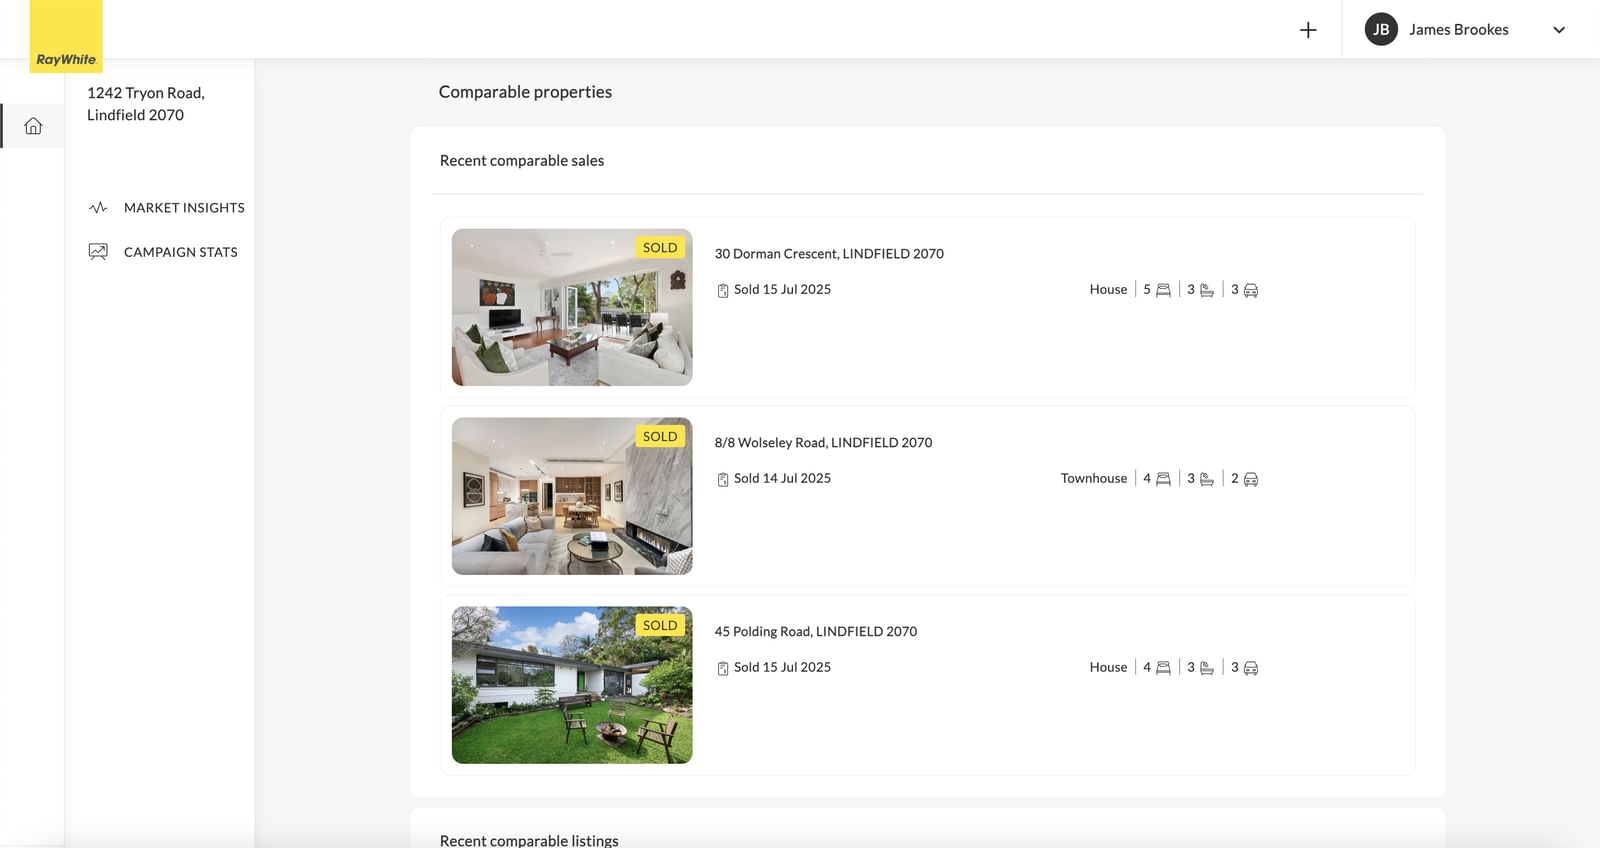Click bathroom icon for 45 Polding Road

1207,668
